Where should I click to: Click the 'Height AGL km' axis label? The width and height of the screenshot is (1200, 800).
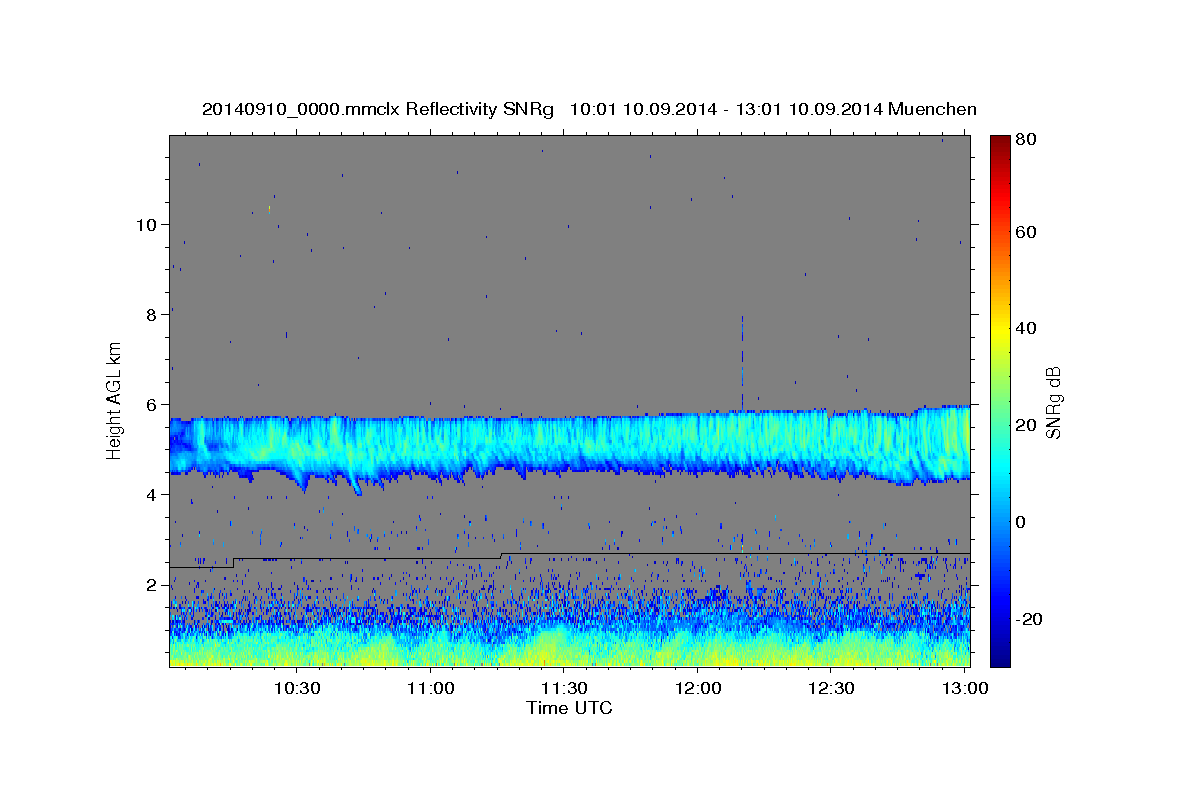tap(115, 401)
